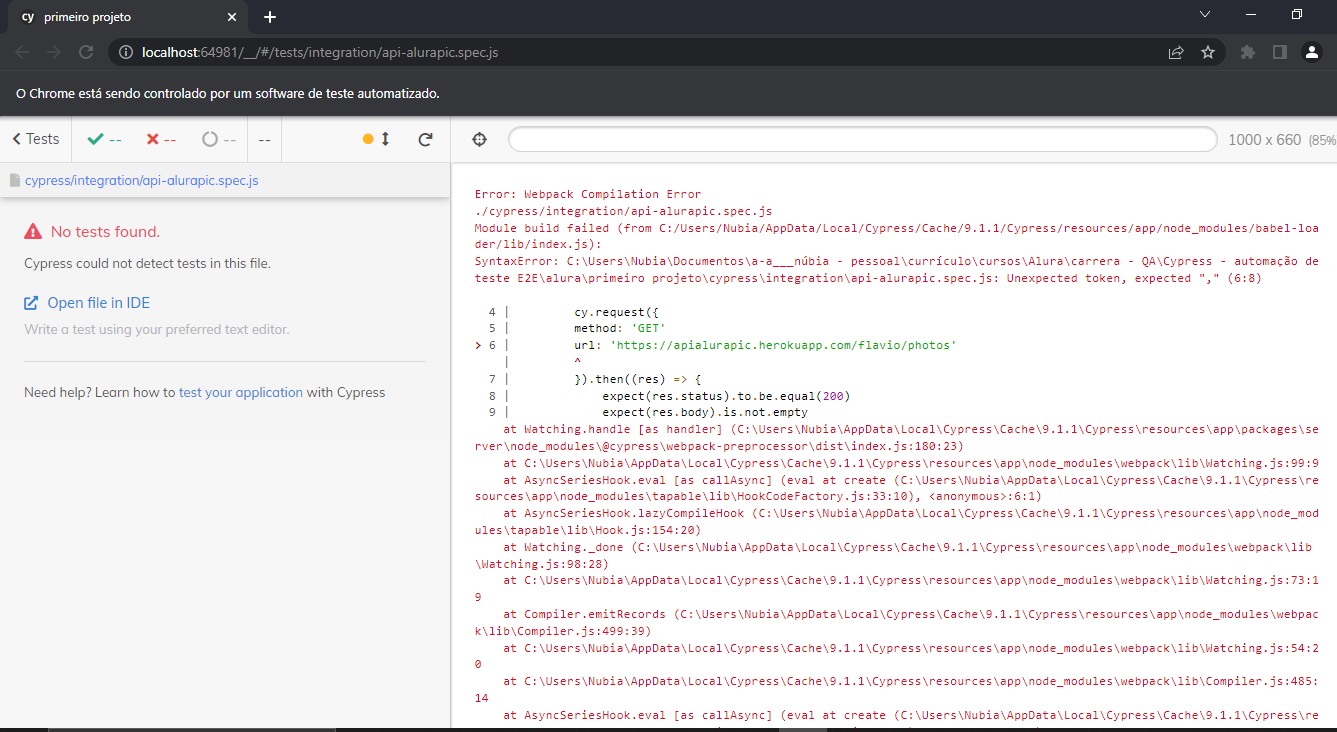
Task: Navigate forward in Chrome
Action: (x=54, y=52)
